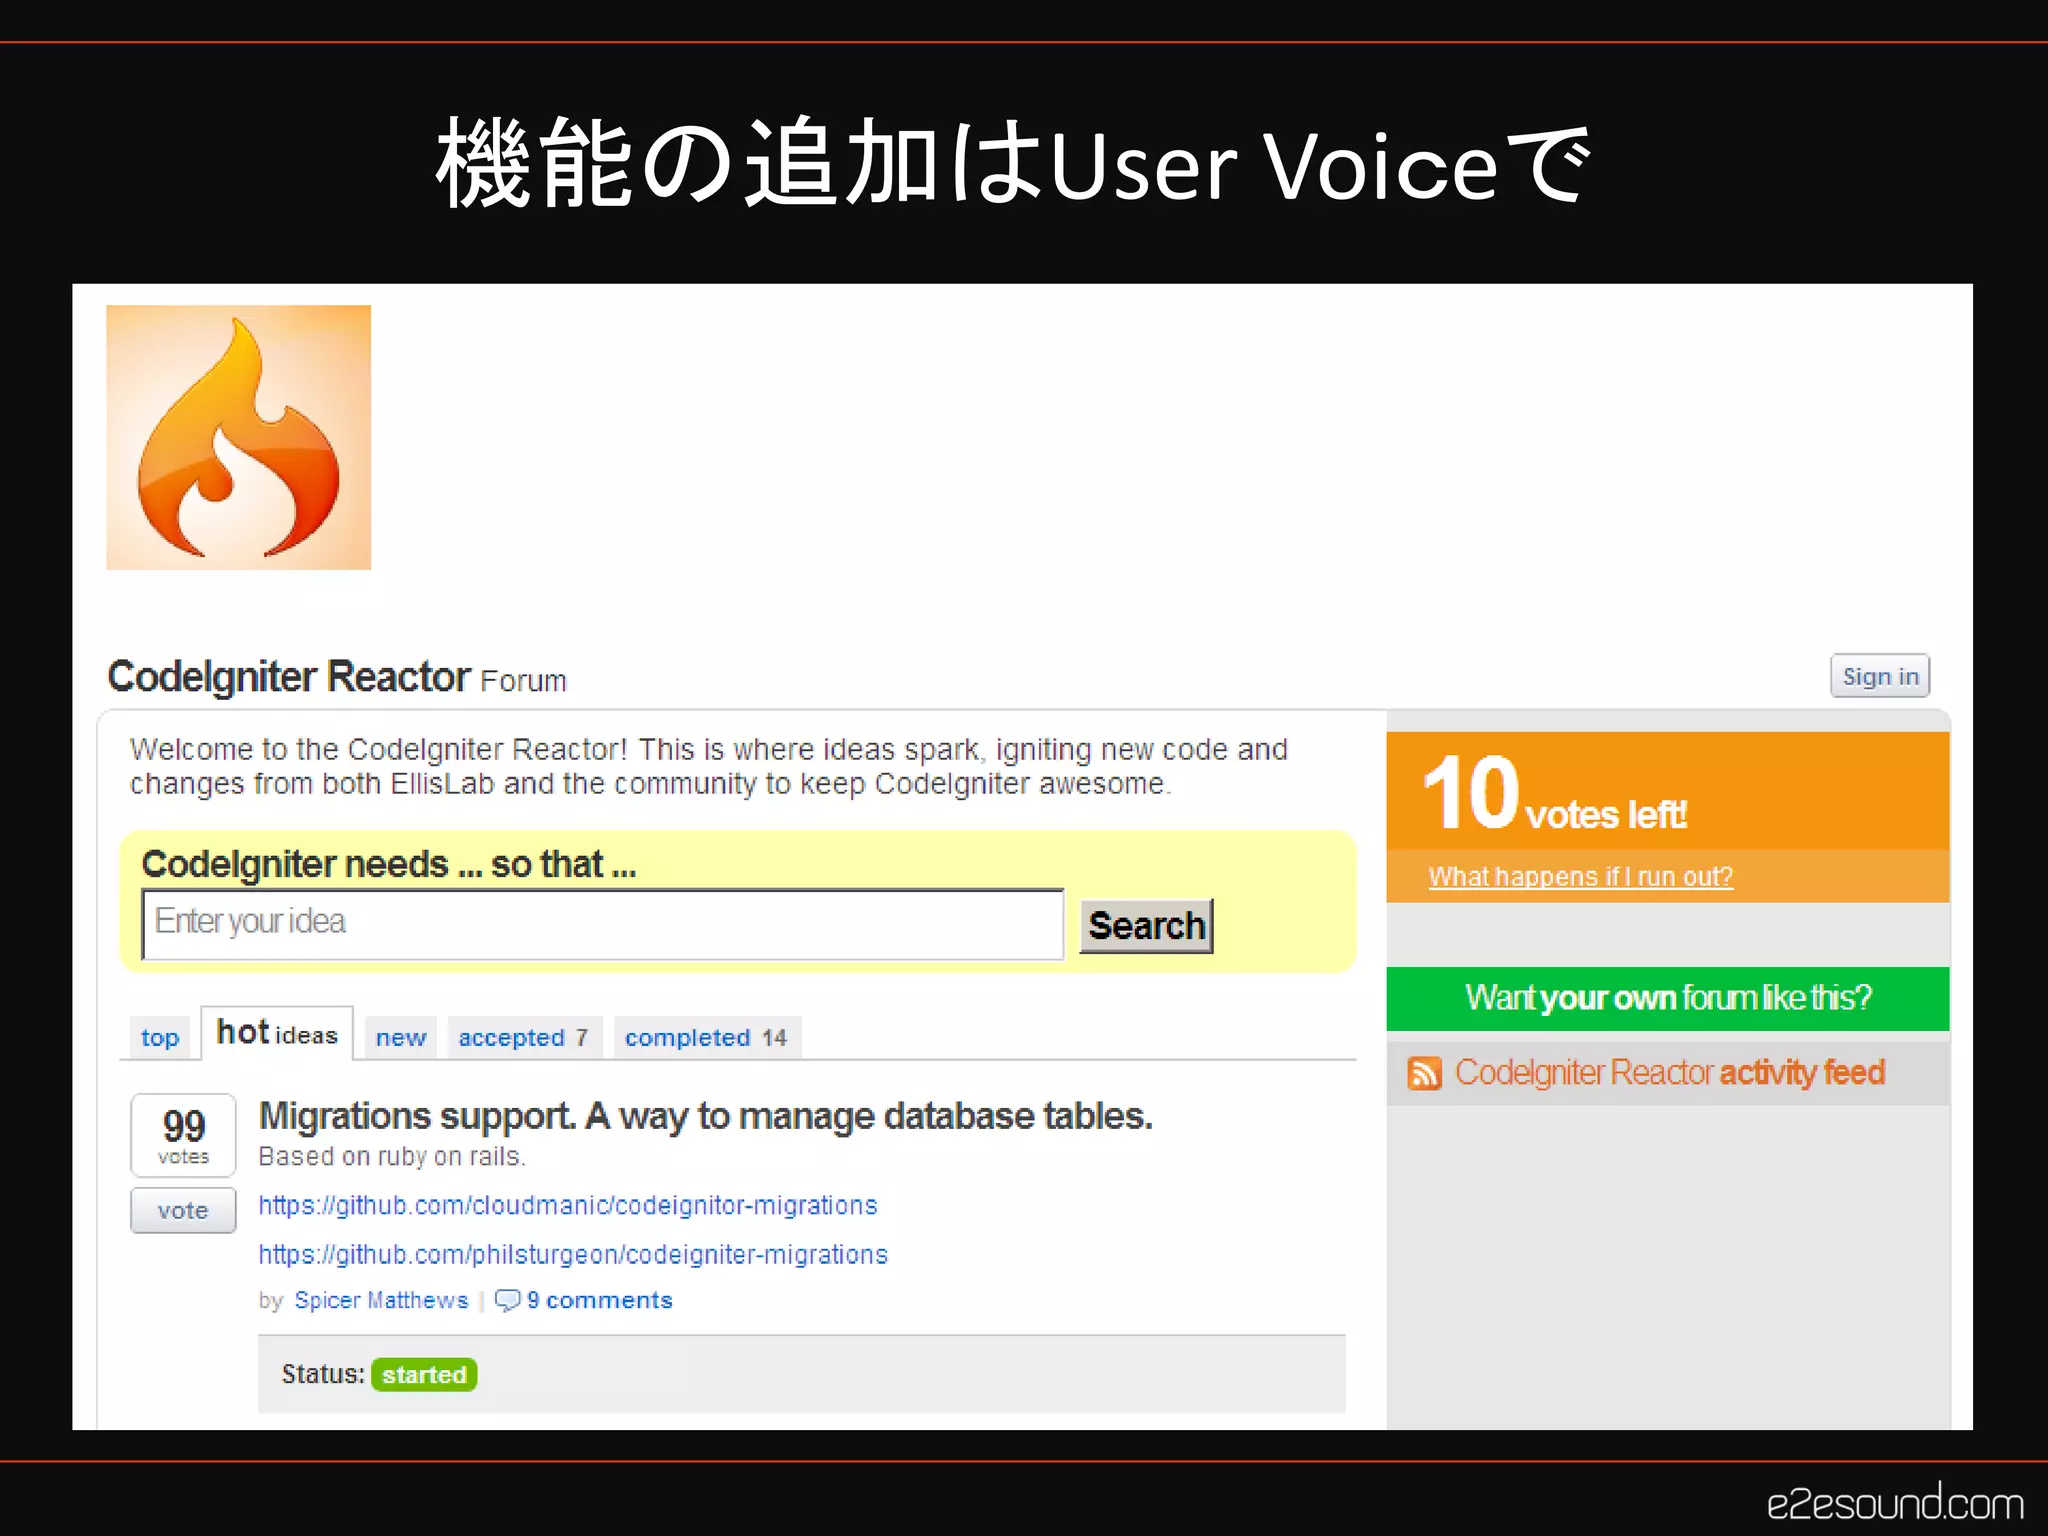Open the 9 comments link
The height and width of the screenshot is (1536, 2048).
[600, 1300]
